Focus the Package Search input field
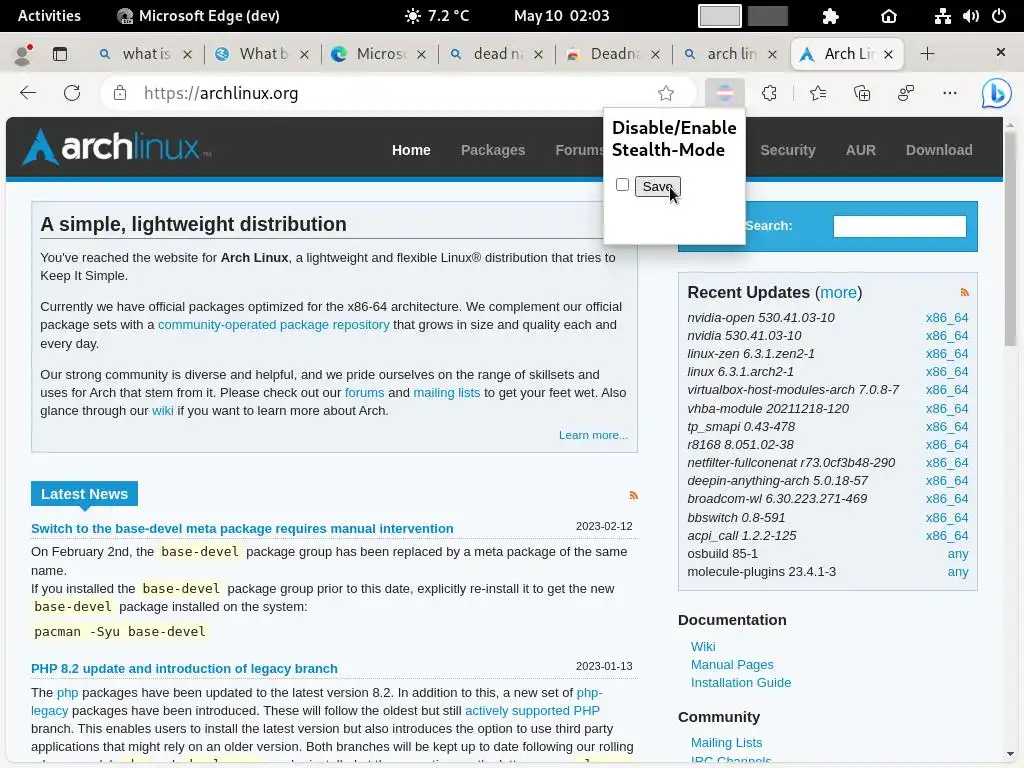1024x768 pixels. click(x=899, y=226)
